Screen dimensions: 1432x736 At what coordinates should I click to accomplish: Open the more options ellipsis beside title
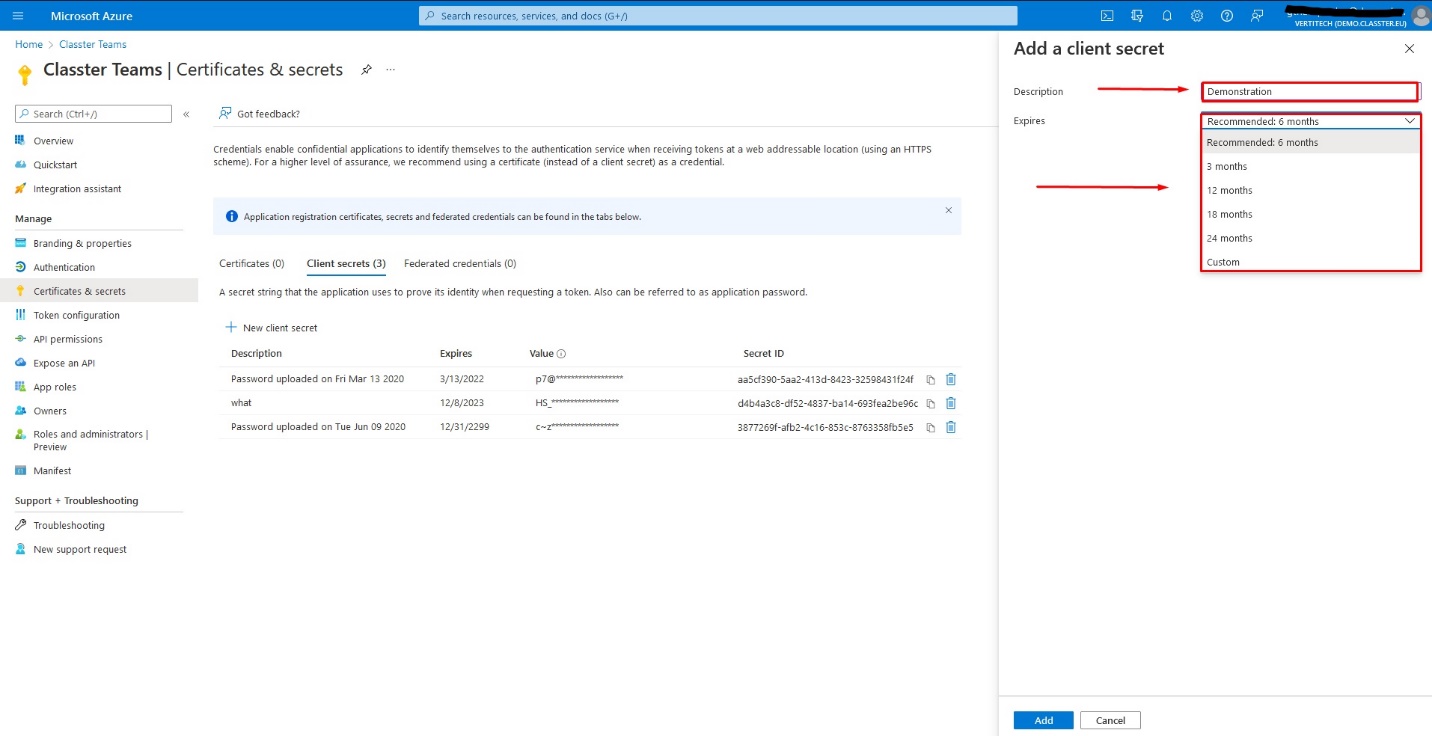click(390, 70)
